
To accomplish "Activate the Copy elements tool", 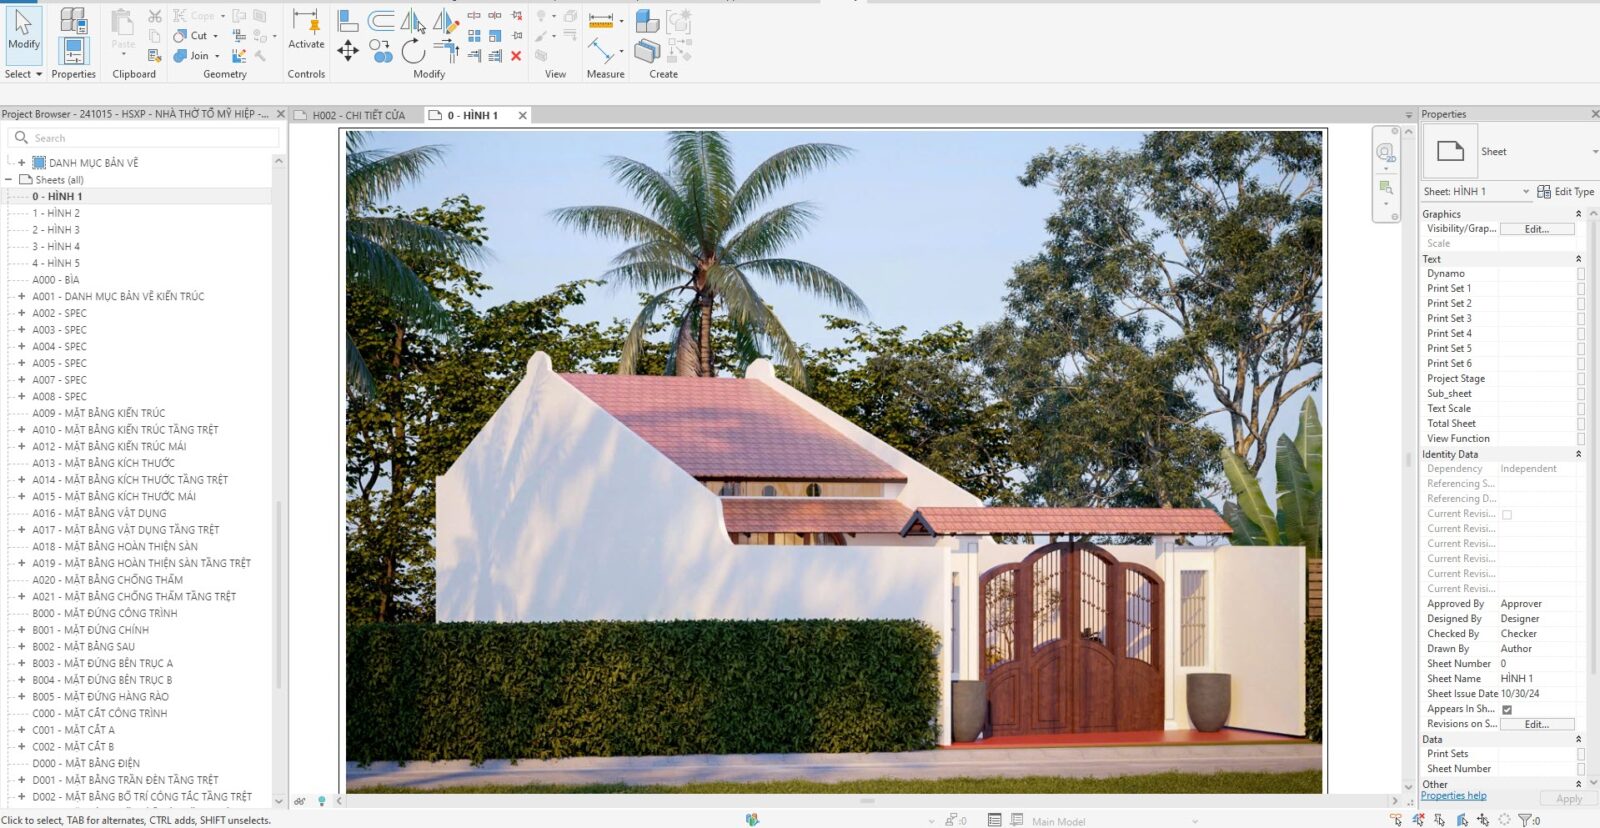I will click(x=381, y=51).
